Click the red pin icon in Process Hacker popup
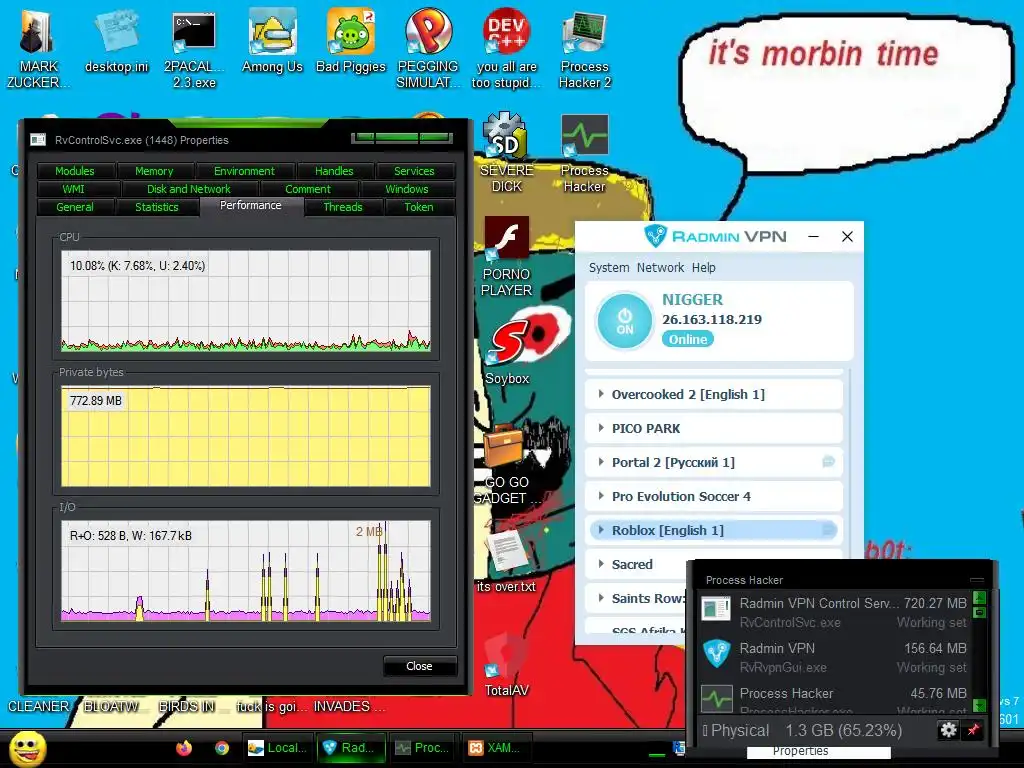1024x768 pixels. tap(973, 730)
